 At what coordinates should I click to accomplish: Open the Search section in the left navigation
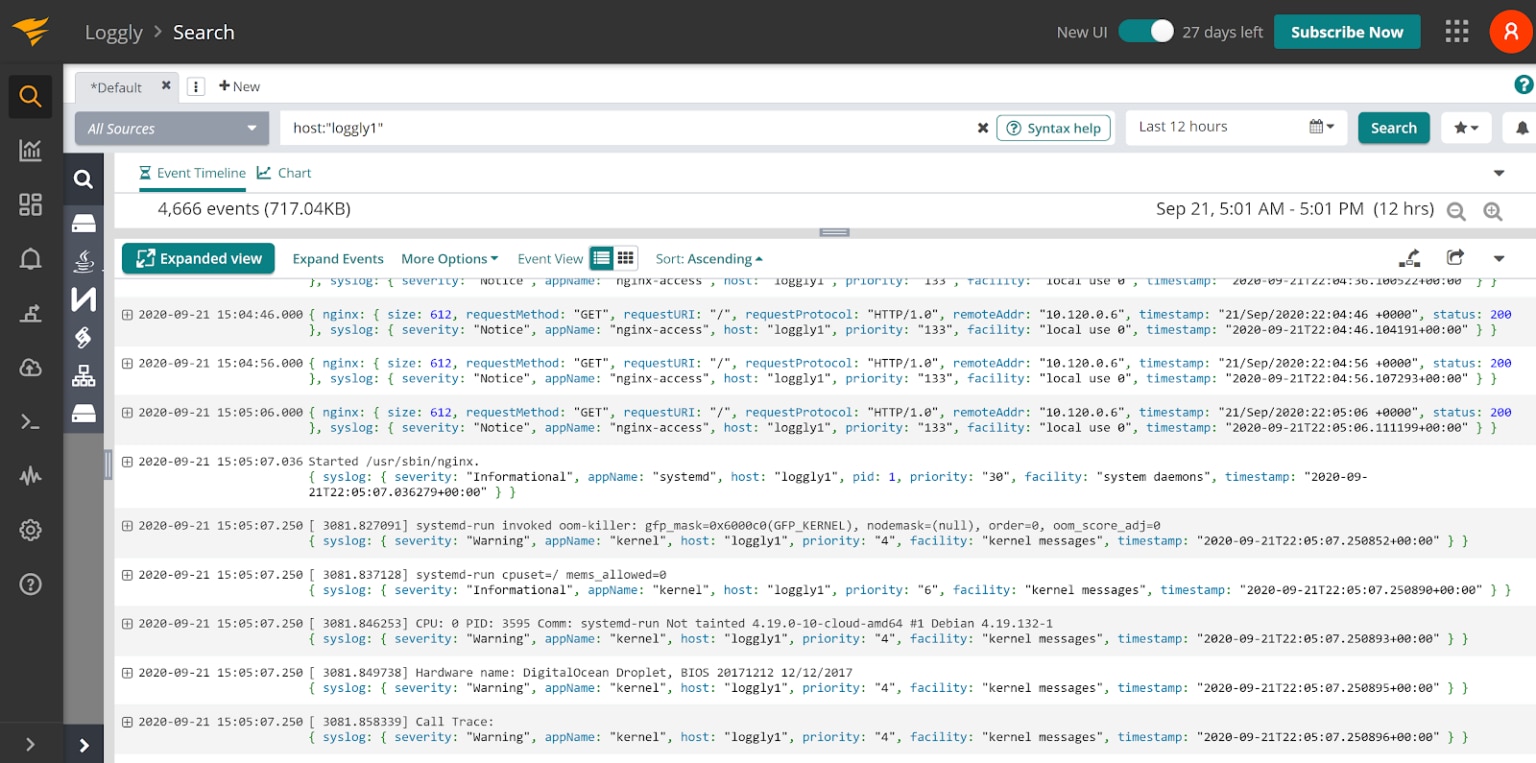pyautogui.click(x=30, y=96)
